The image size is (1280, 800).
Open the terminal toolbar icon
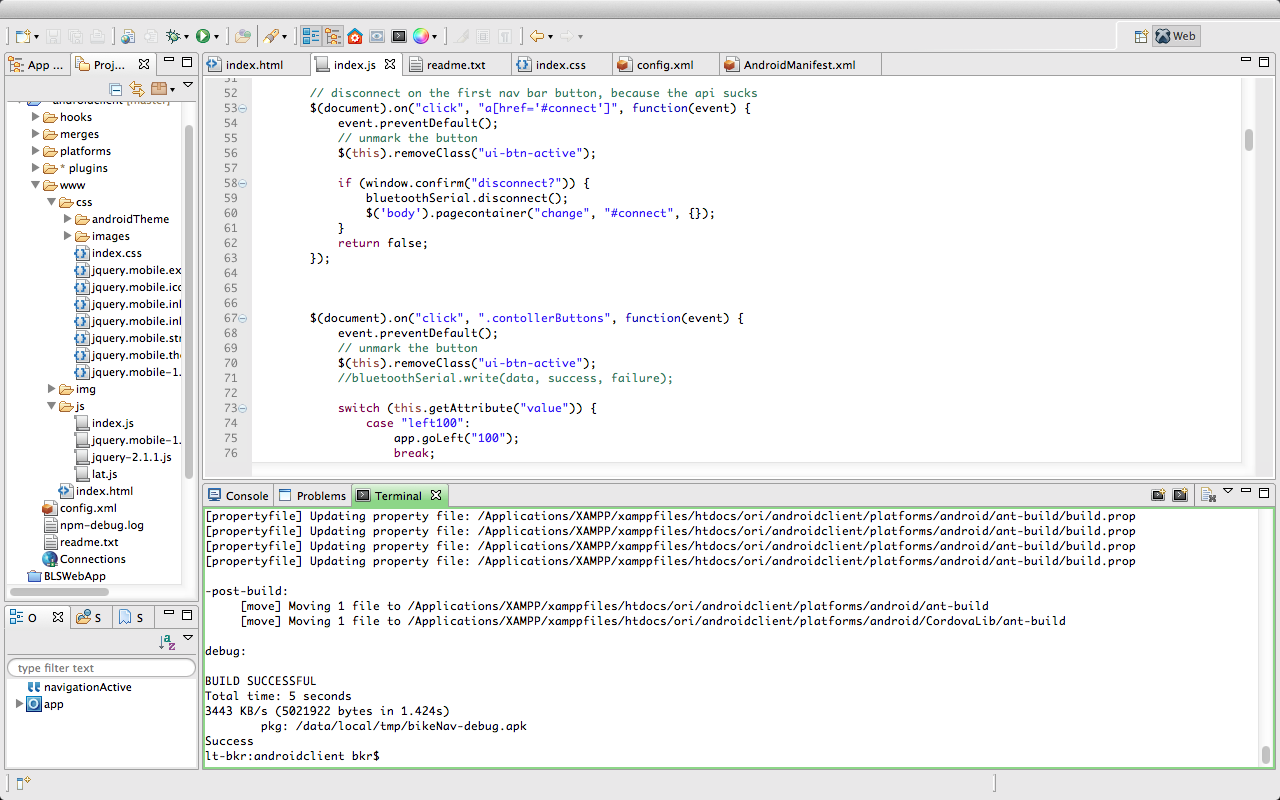[x=399, y=36]
